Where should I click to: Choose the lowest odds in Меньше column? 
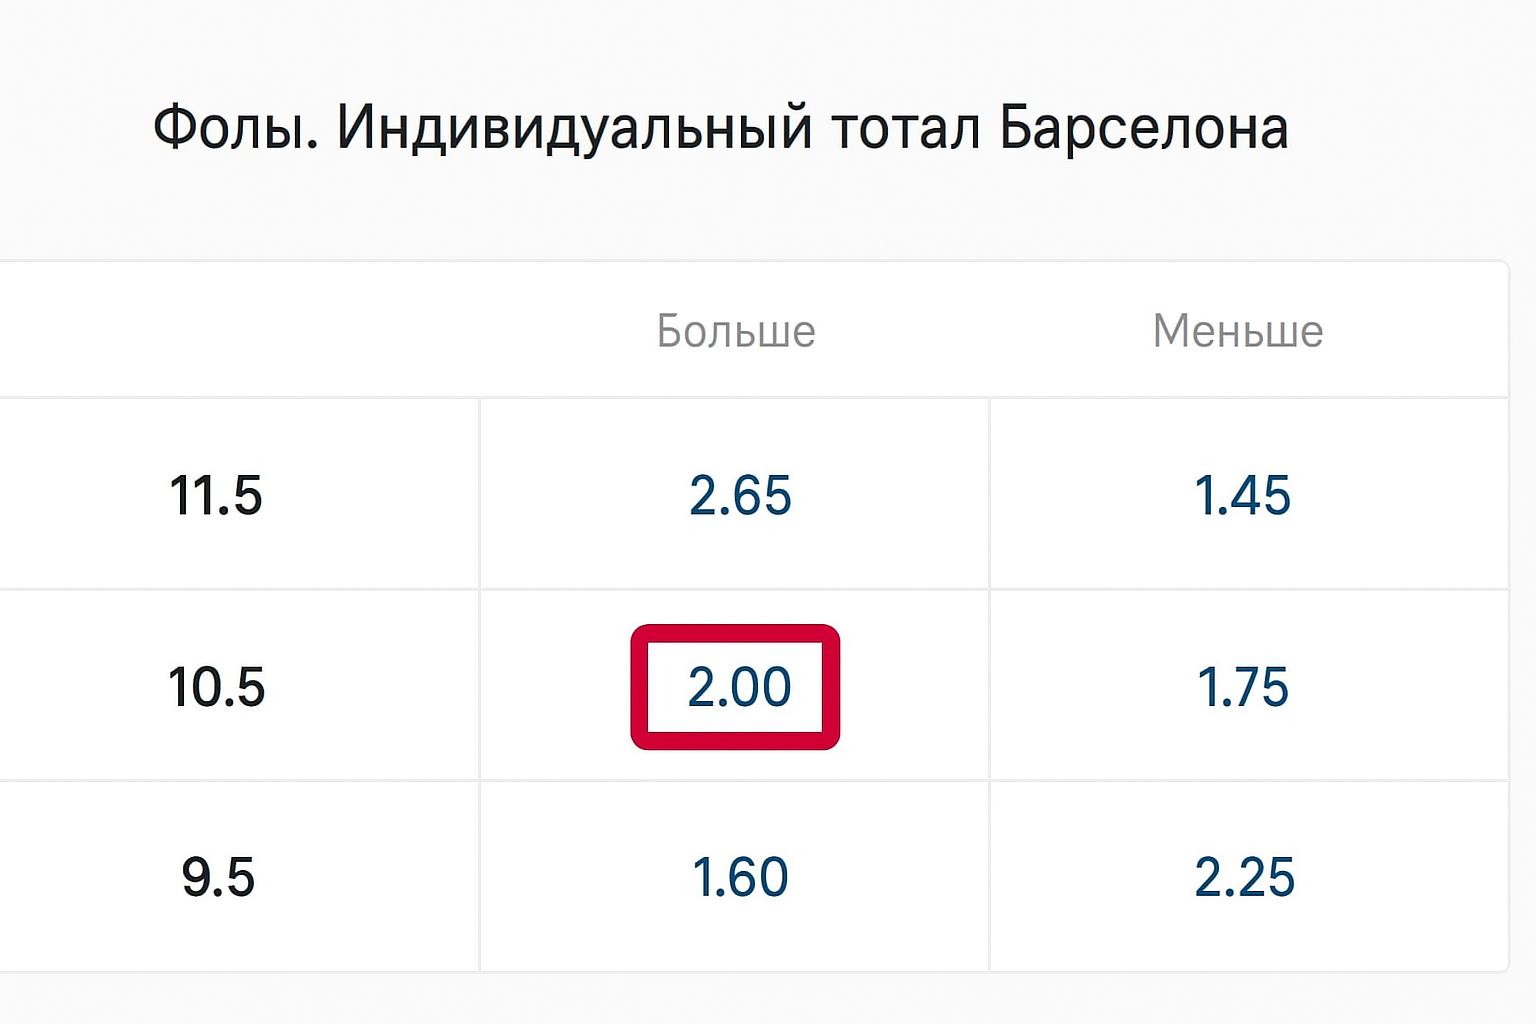[1243, 496]
